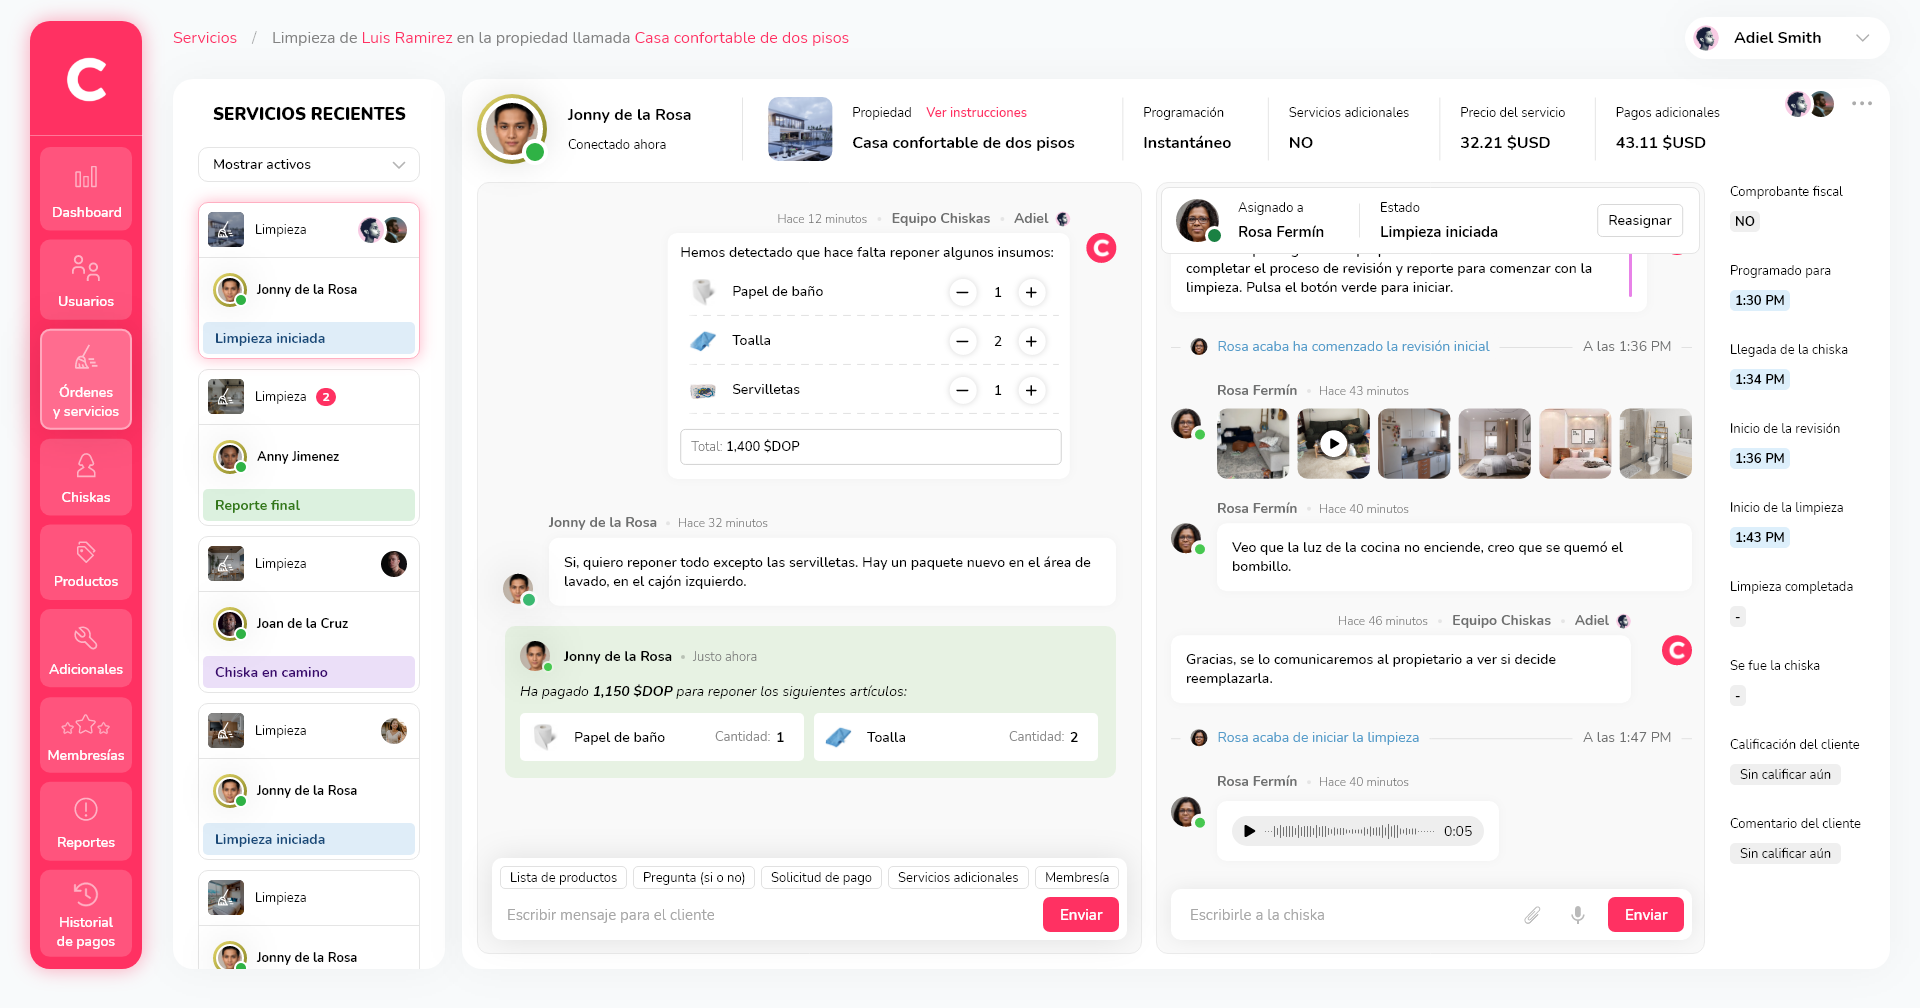Expand the Adiel Smith user menu

[x=1787, y=38]
